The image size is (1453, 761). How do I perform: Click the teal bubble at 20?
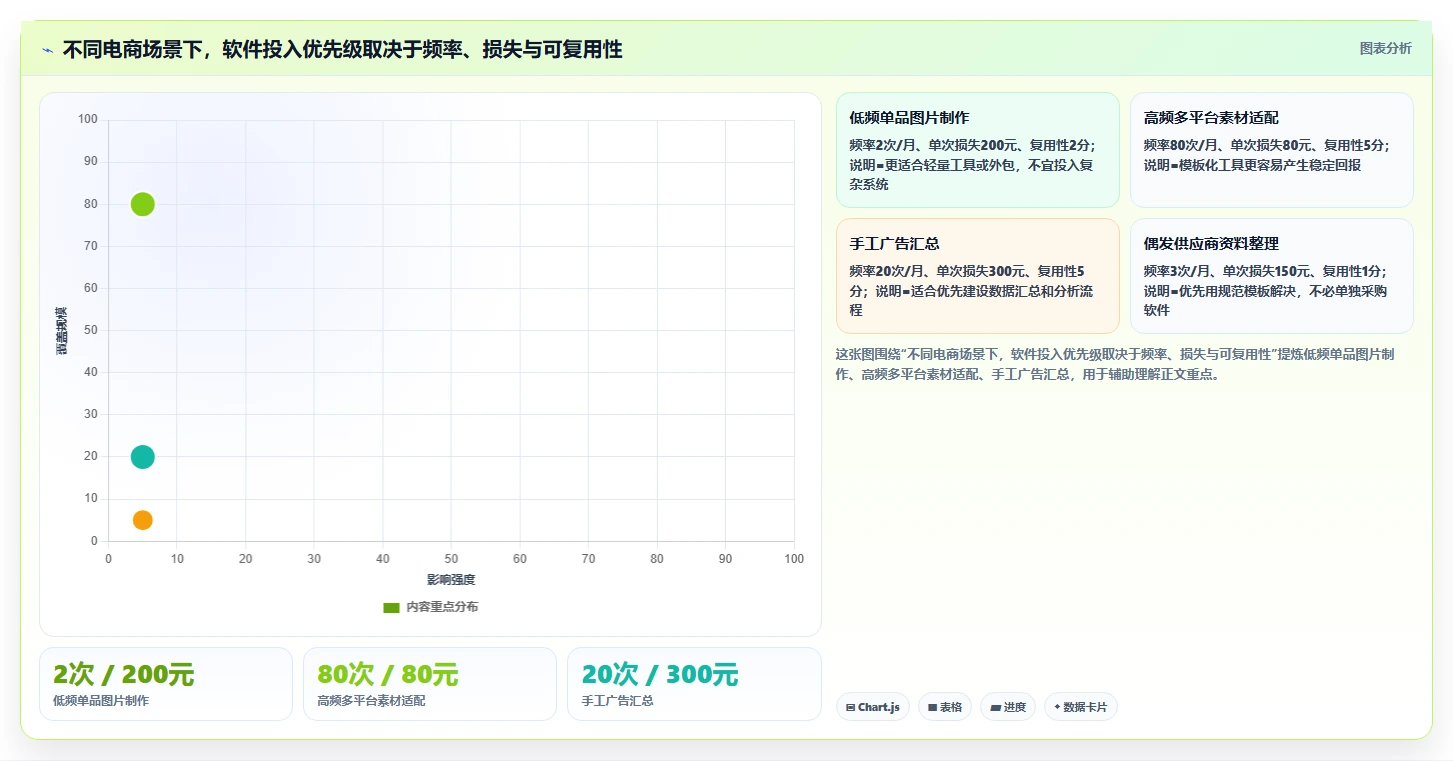(x=143, y=457)
